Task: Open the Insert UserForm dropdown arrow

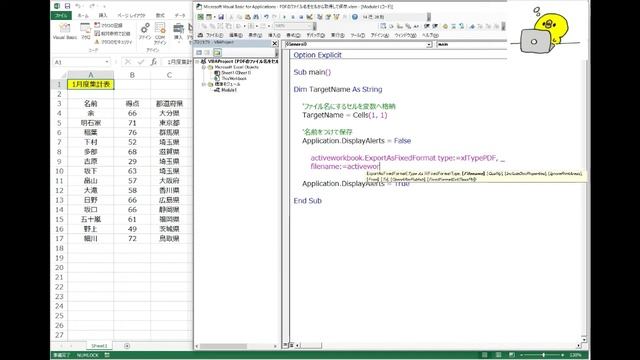Action: coord(214,17)
